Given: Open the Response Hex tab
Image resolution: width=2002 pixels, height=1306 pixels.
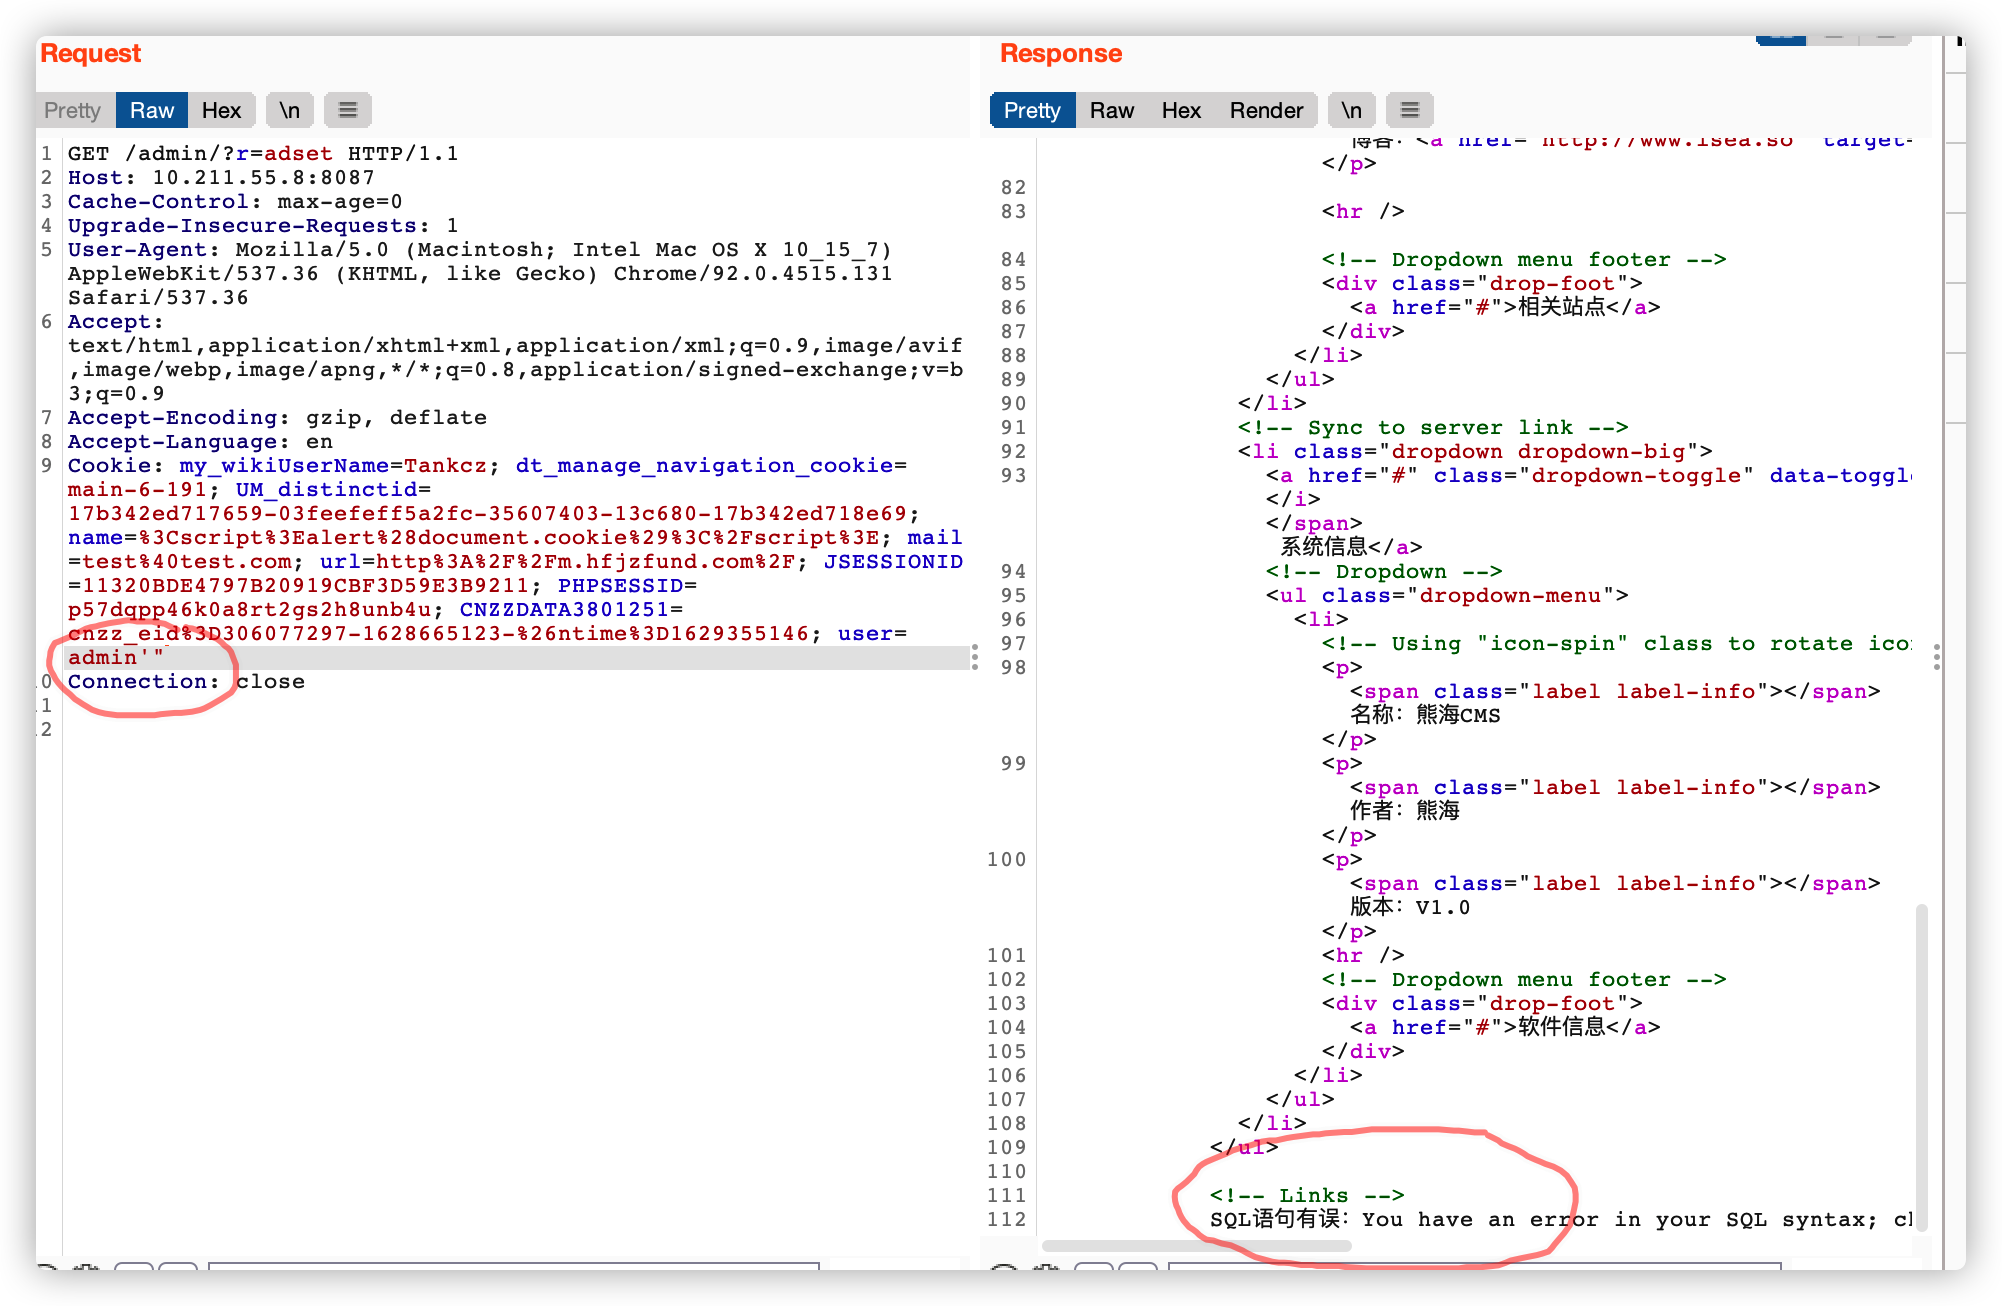Looking at the screenshot, I should [1181, 110].
